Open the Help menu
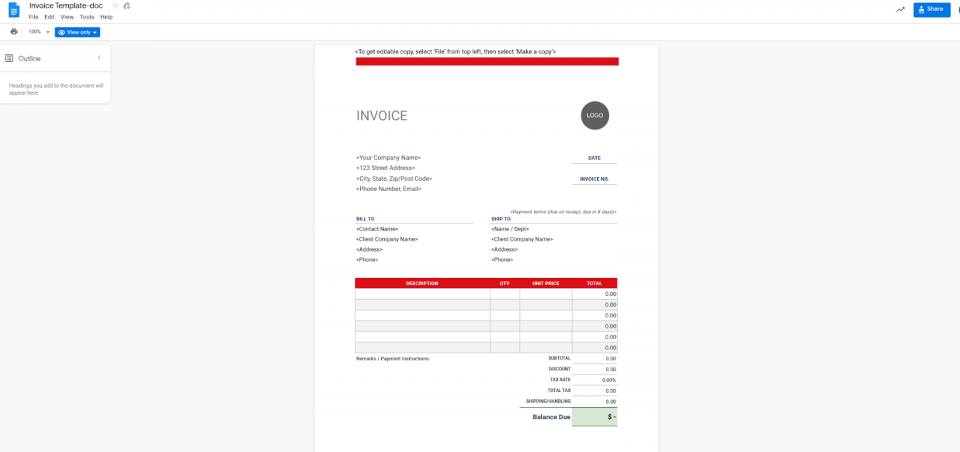960x452 pixels. coord(107,17)
